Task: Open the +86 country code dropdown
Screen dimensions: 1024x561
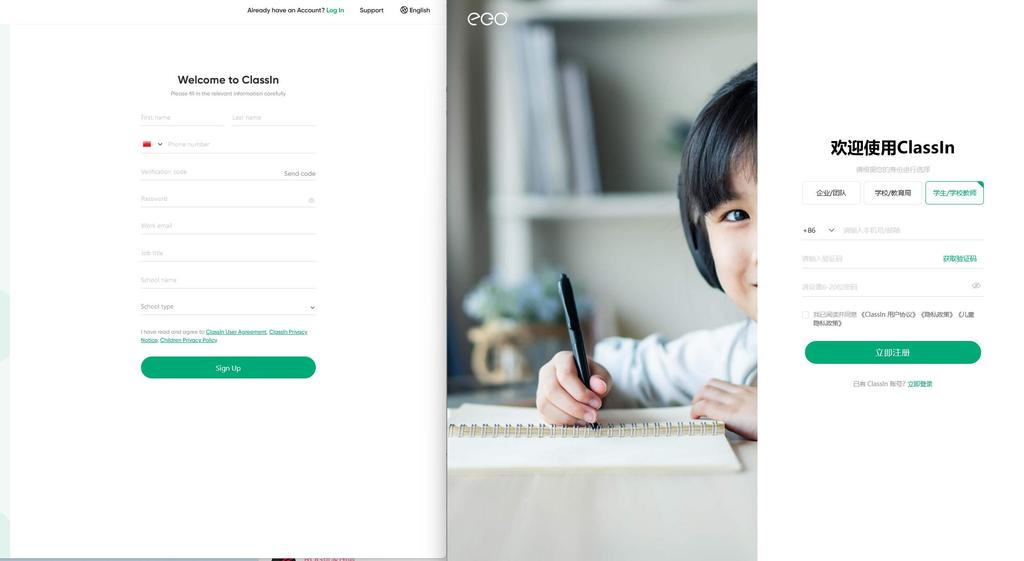Action: (x=818, y=230)
